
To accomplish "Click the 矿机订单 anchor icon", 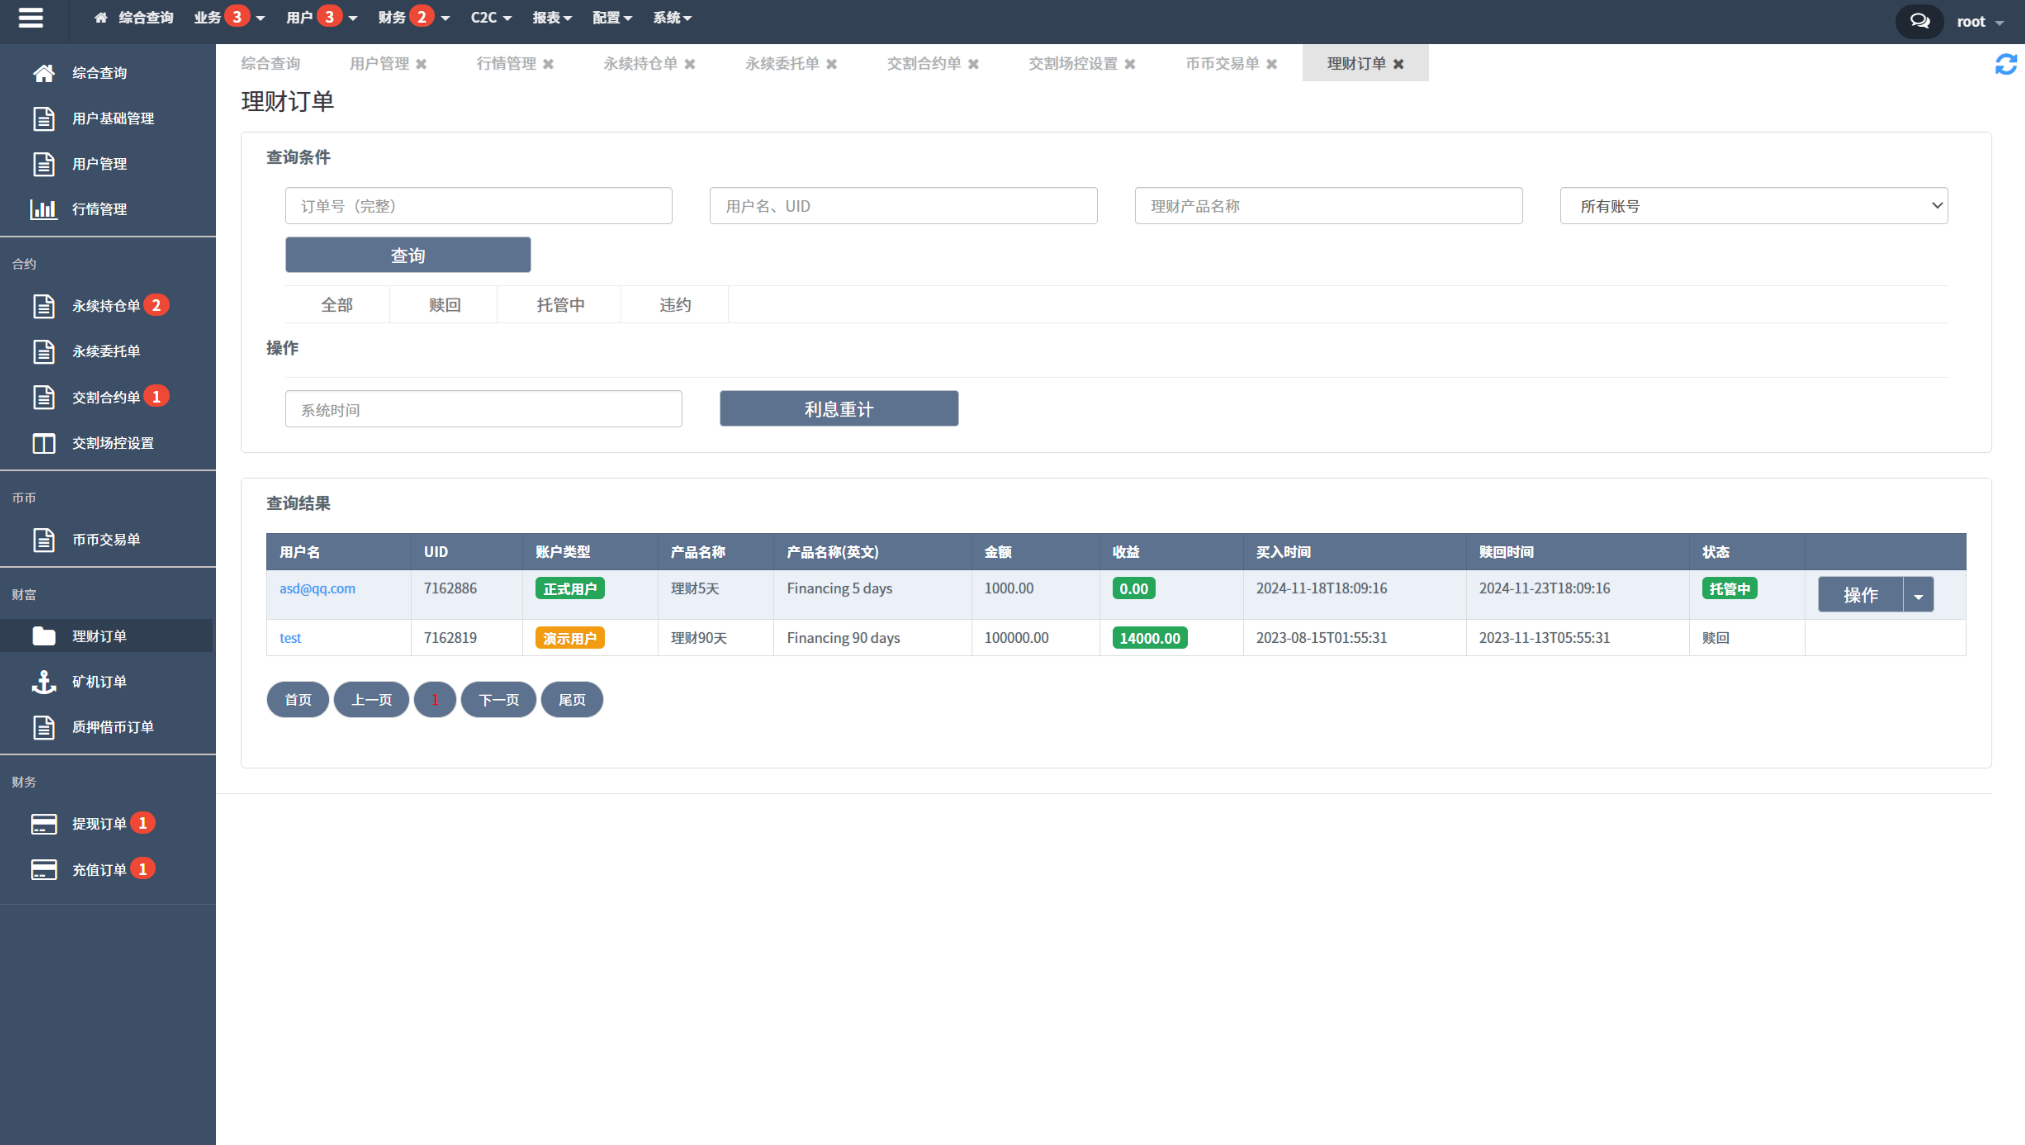I will [44, 682].
